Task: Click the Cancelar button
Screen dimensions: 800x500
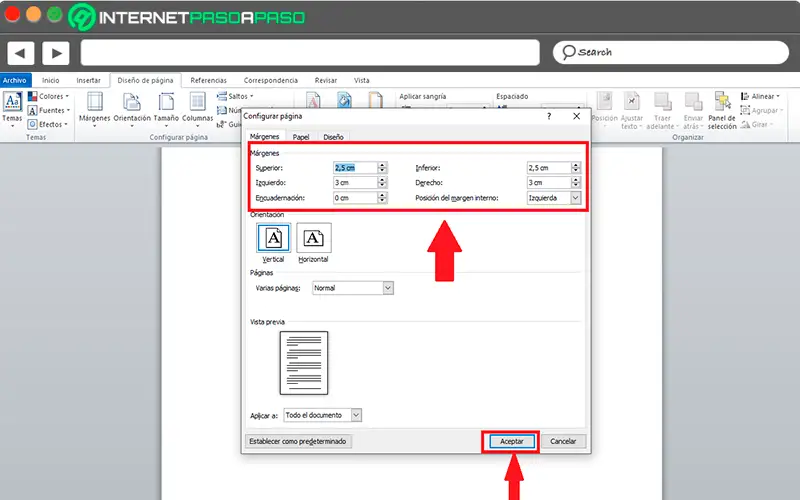Action: tap(563, 441)
